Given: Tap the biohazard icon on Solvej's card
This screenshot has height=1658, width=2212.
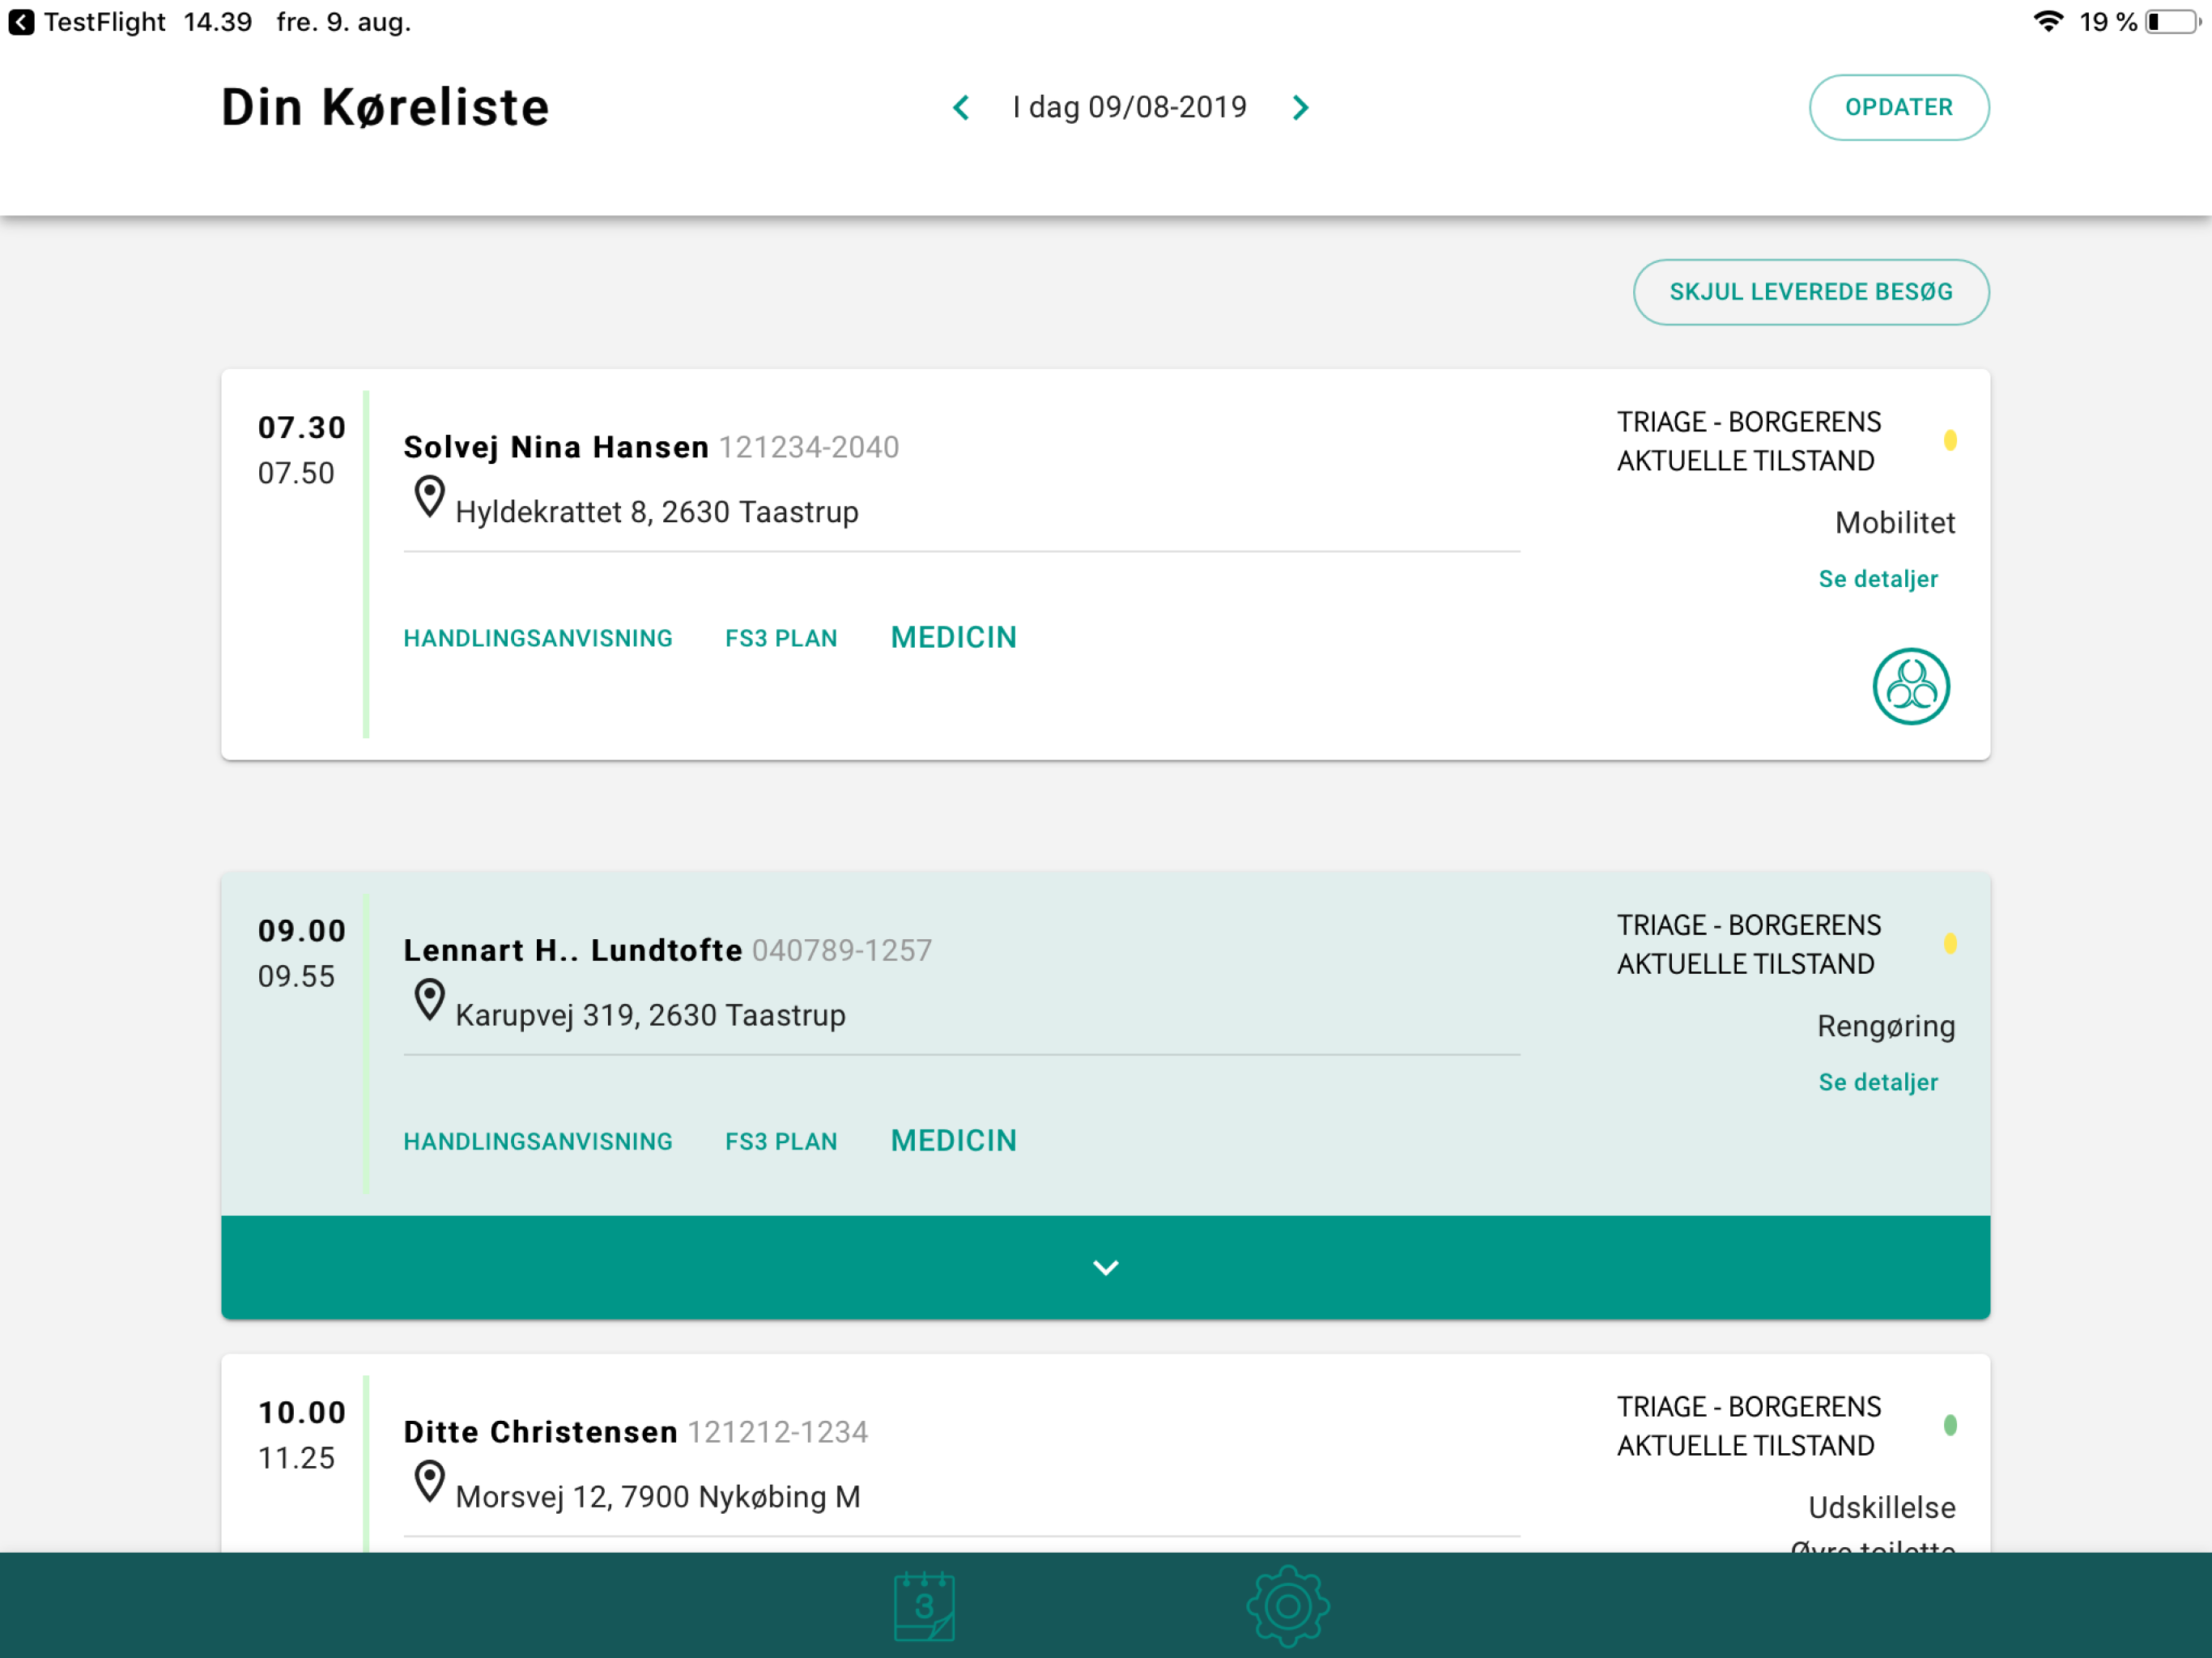Looking at the screenshot, I should pos(1910,686).
